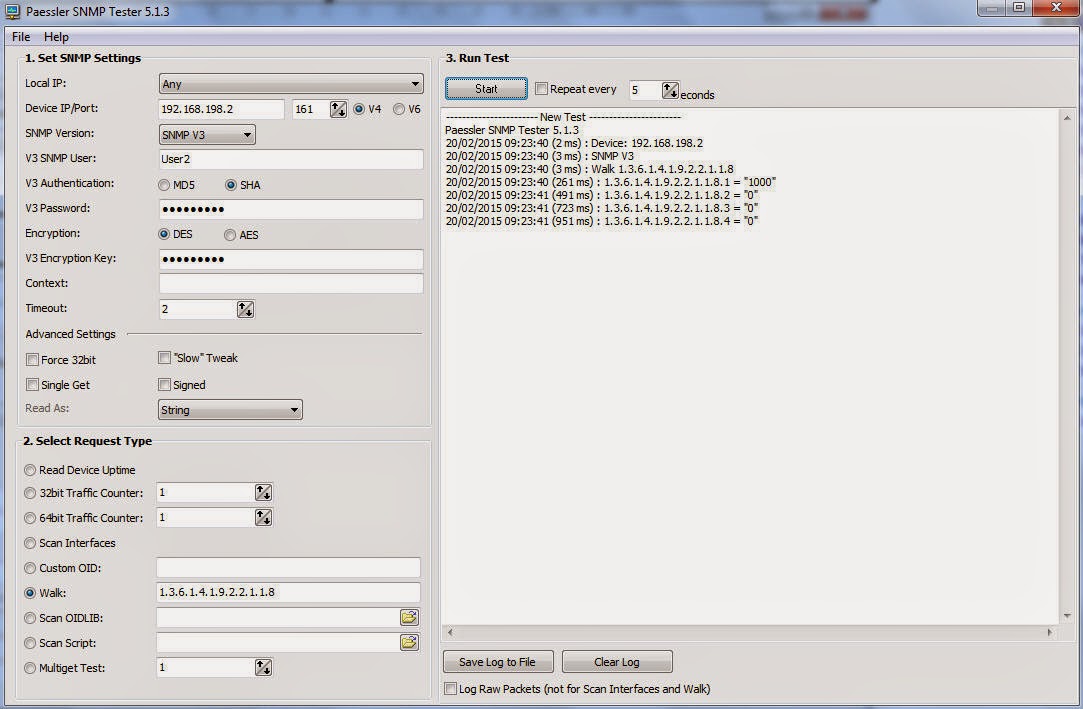Open the Read As String dropdown
Screen dimensions: 1083x709
[230, 409]
